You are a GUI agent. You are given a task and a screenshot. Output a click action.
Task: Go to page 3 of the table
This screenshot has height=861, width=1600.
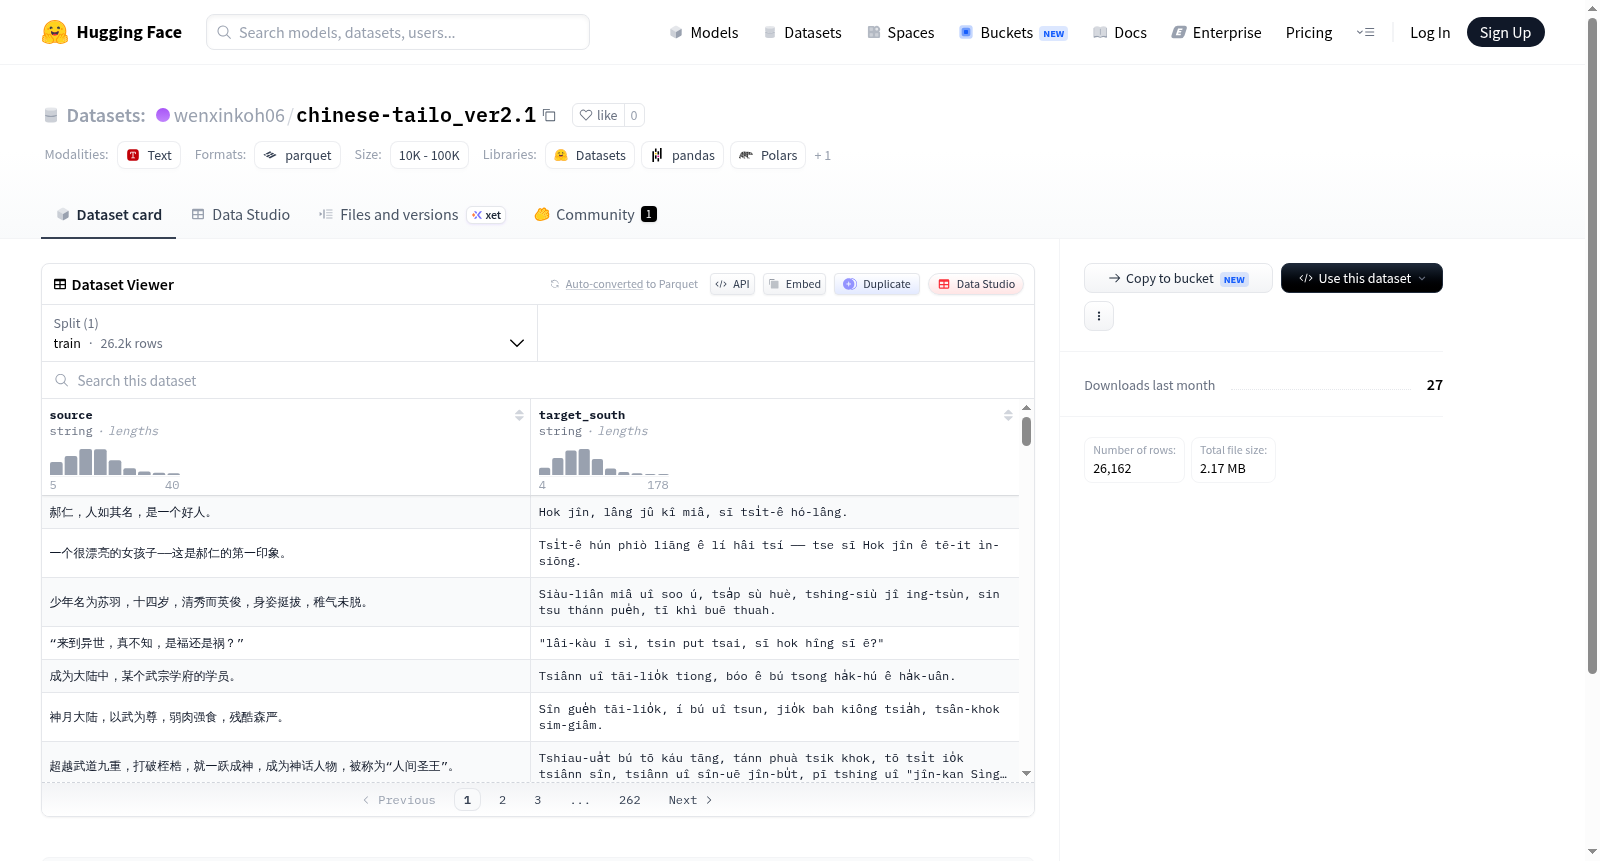tap(537, 800)
